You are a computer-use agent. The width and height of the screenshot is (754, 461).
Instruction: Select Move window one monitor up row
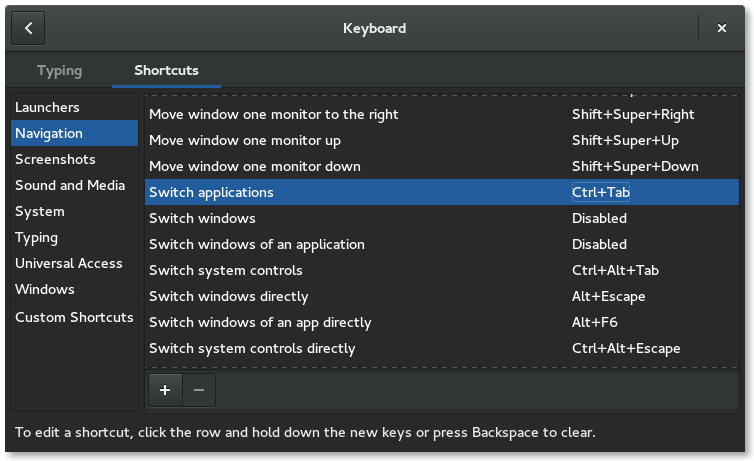click(245, 140)
